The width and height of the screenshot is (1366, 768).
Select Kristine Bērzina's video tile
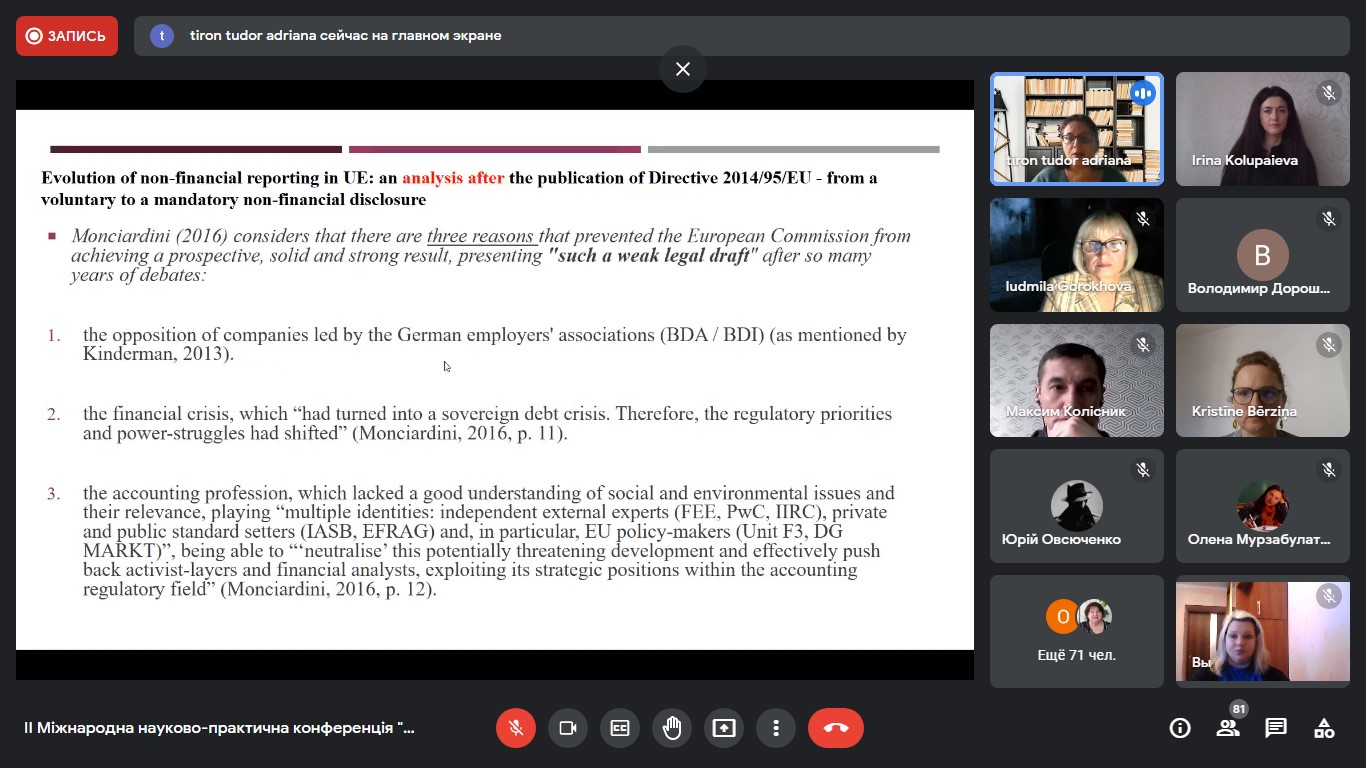click(x=1262, y=380)
